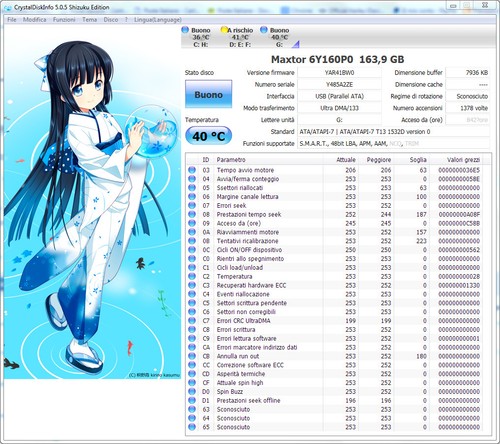The width and height of the screenshot is (500, 444).
Task: Click status icon of Avvia/ferma conteggio row
Action: (x=192, y=179)
